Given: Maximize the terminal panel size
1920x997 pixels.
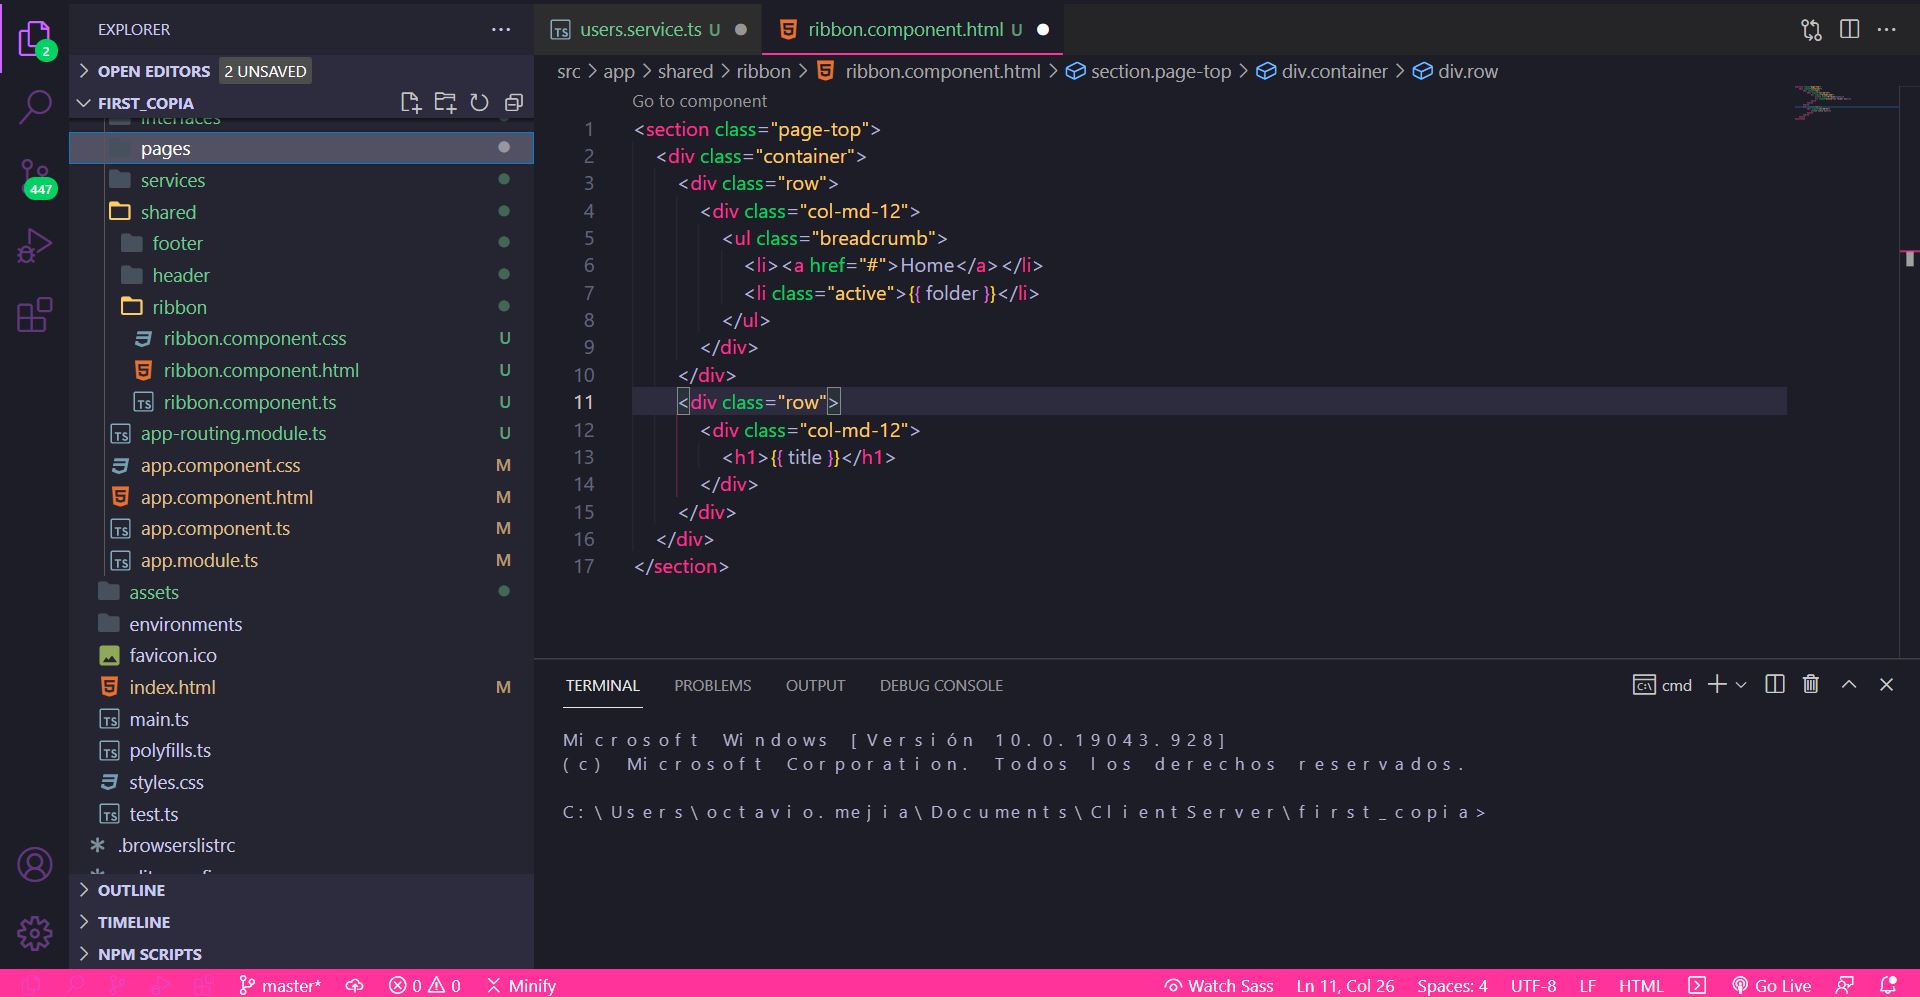Looking at the screenshot, I should pos(1849,685).
